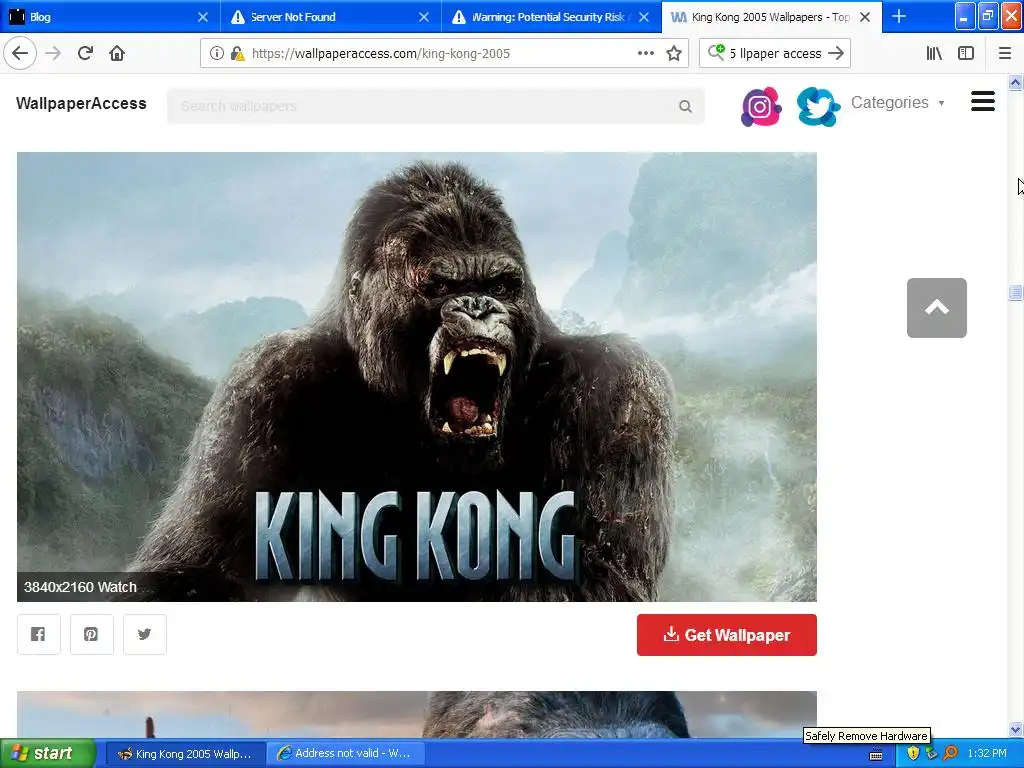This screenshot has height=768, width=1024.
Task: Open the Twitter bird header icon
Action: (818, 106)
